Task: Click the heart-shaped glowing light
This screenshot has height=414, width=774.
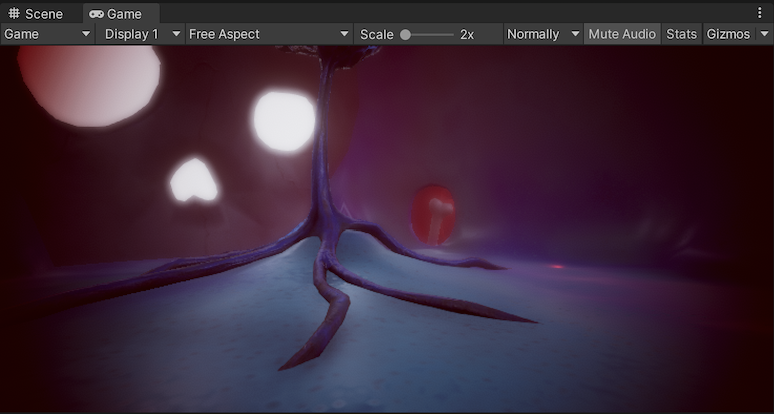Action: click(193, 181)
